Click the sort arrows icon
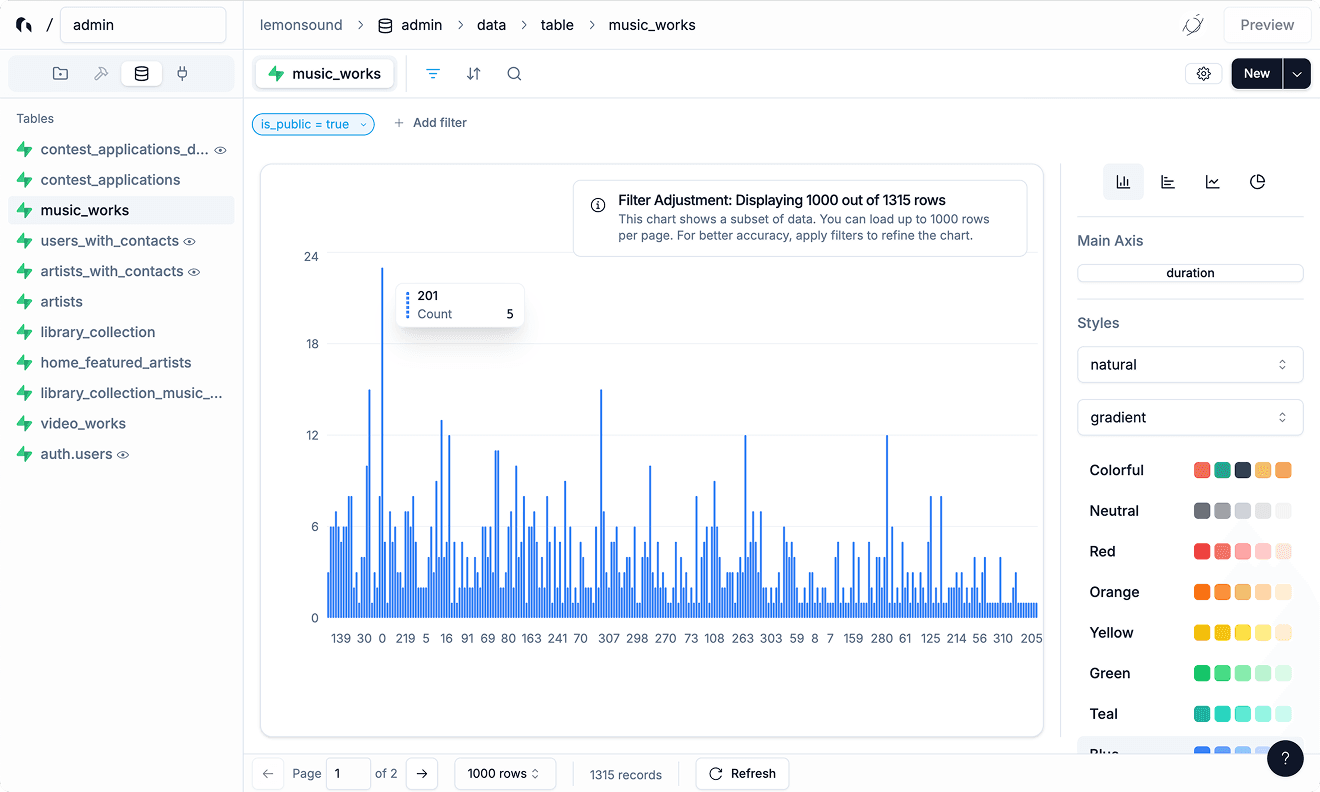This screenshot has width=1320, height=792. (474, 74)
